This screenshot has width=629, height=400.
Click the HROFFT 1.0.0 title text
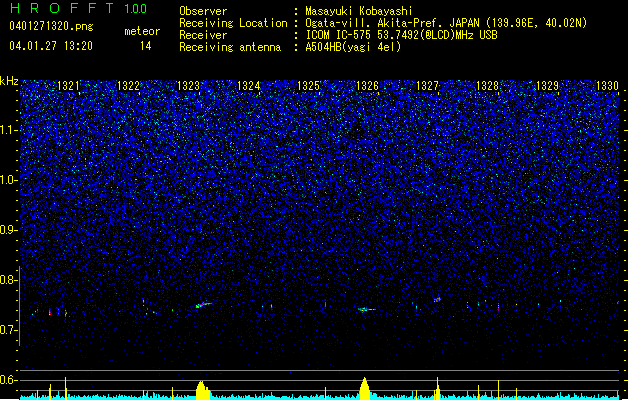pyautogui.click(x=79, y=8)
